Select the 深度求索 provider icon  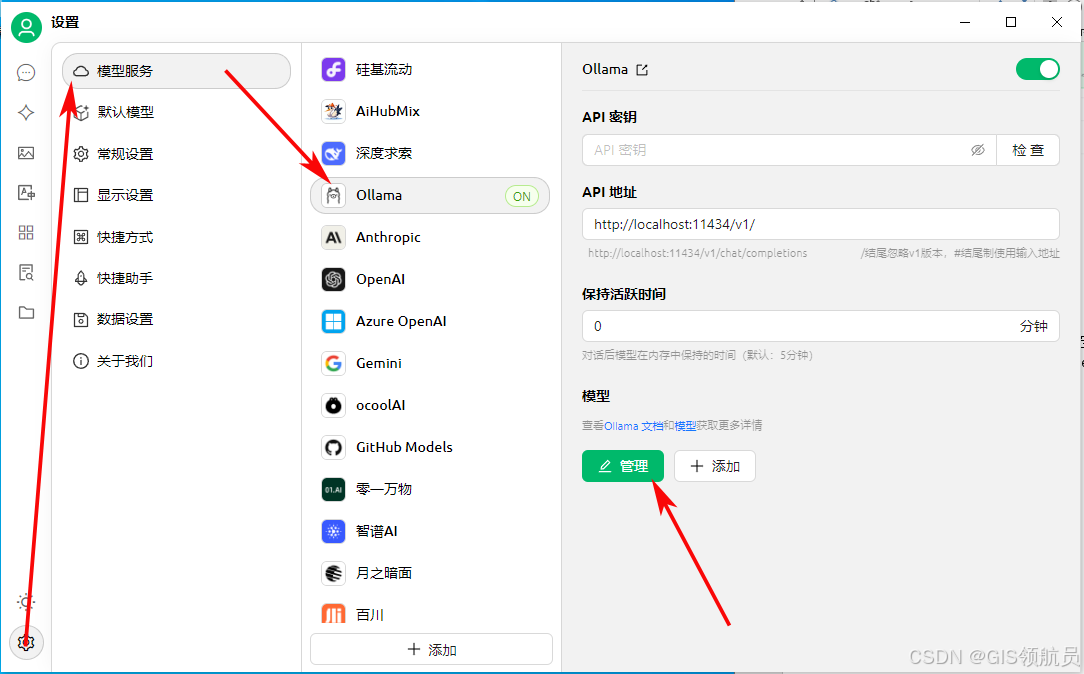point(333,153)
